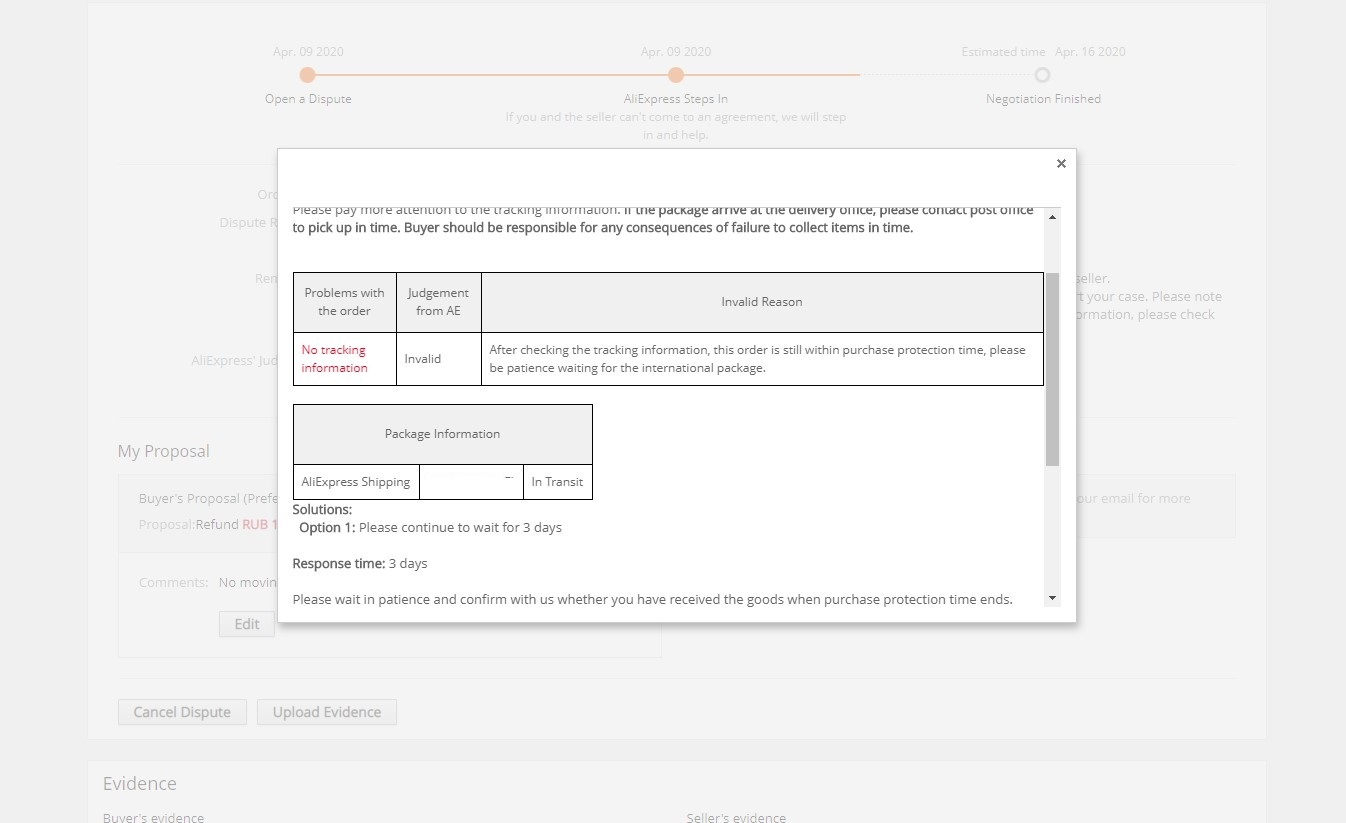Screen dimensions: 1346x823
Task: Click the Cancel Dispute button
Action: [x=182, y=712]
